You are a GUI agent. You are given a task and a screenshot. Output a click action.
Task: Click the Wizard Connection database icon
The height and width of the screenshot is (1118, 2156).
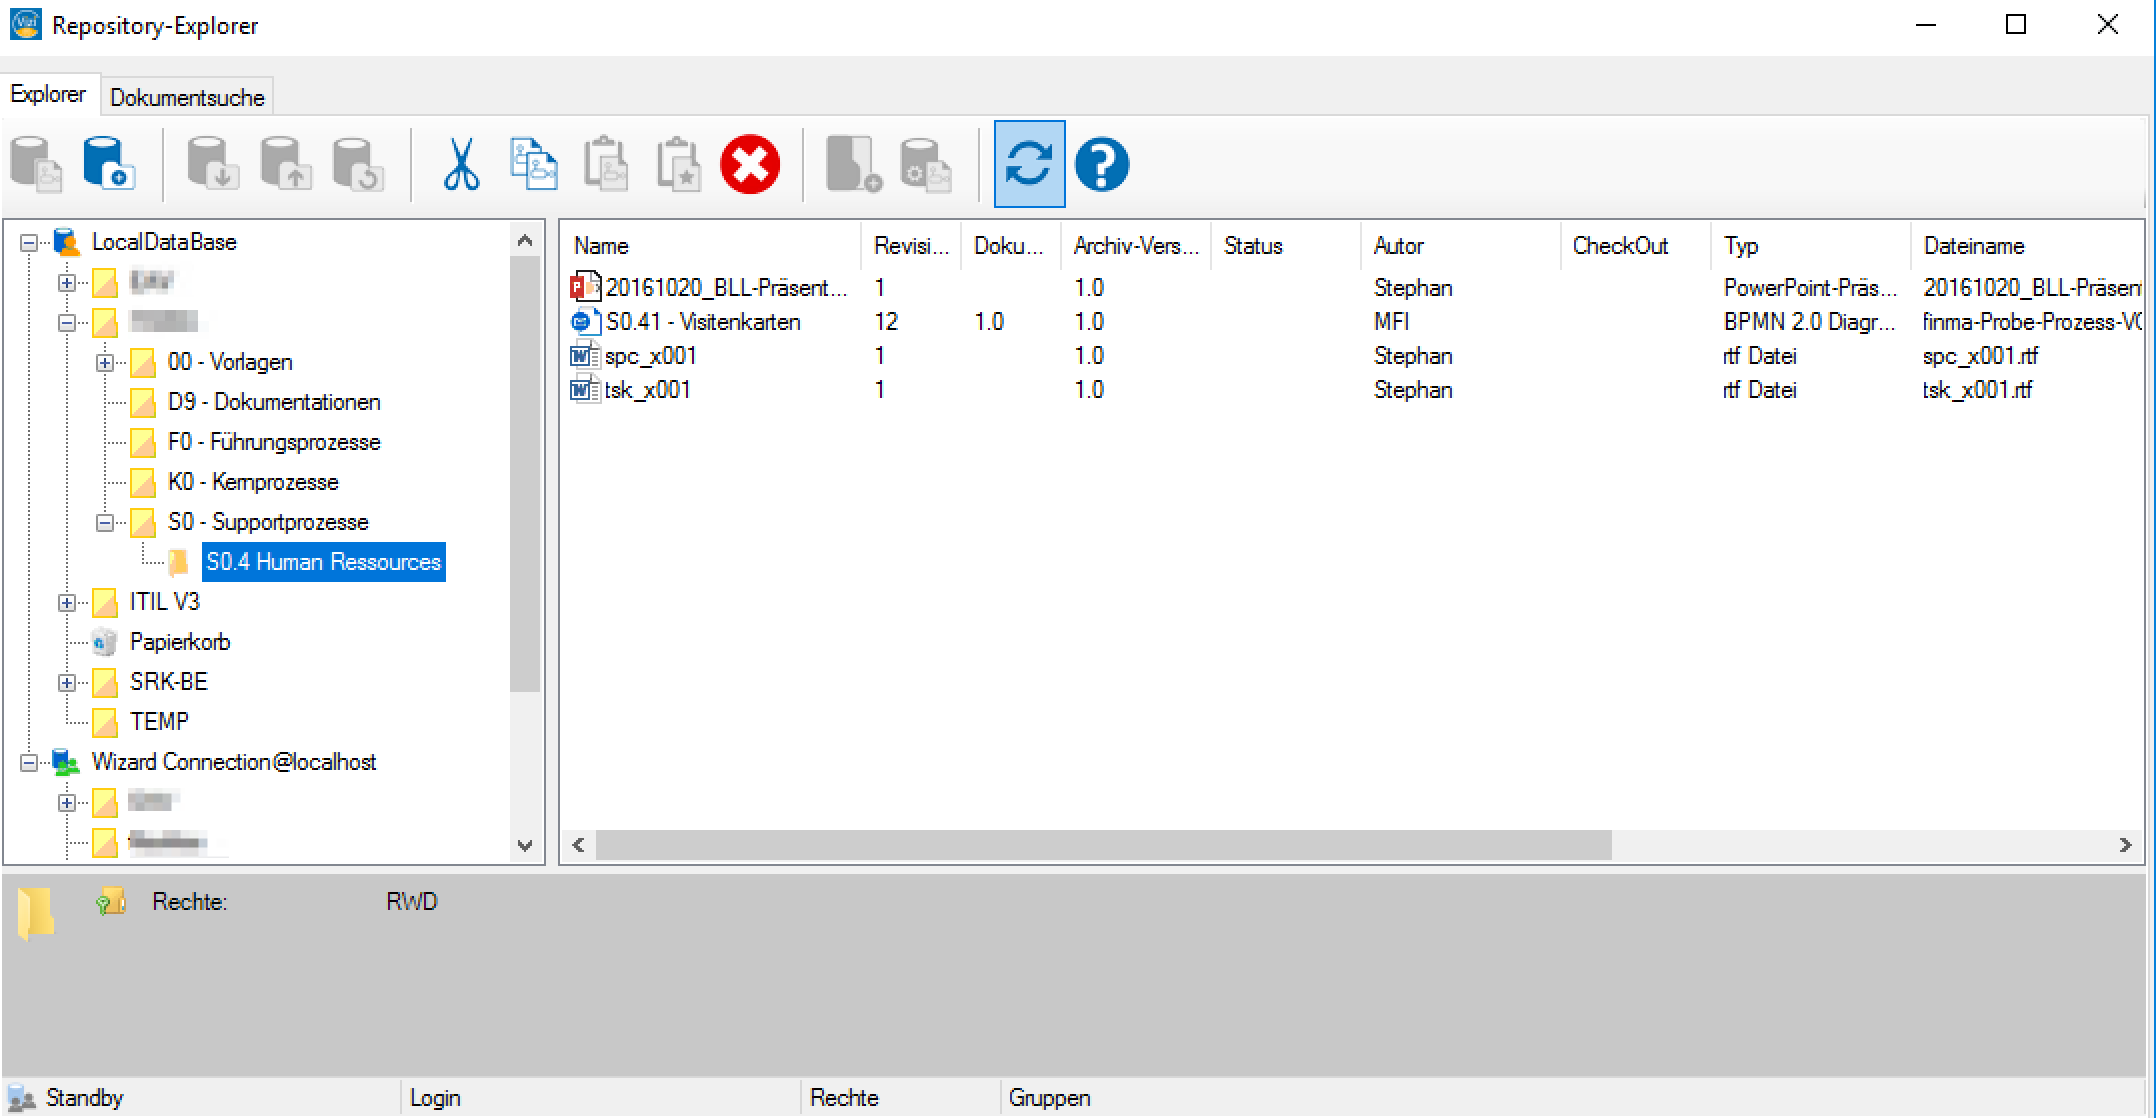[66, 762]
